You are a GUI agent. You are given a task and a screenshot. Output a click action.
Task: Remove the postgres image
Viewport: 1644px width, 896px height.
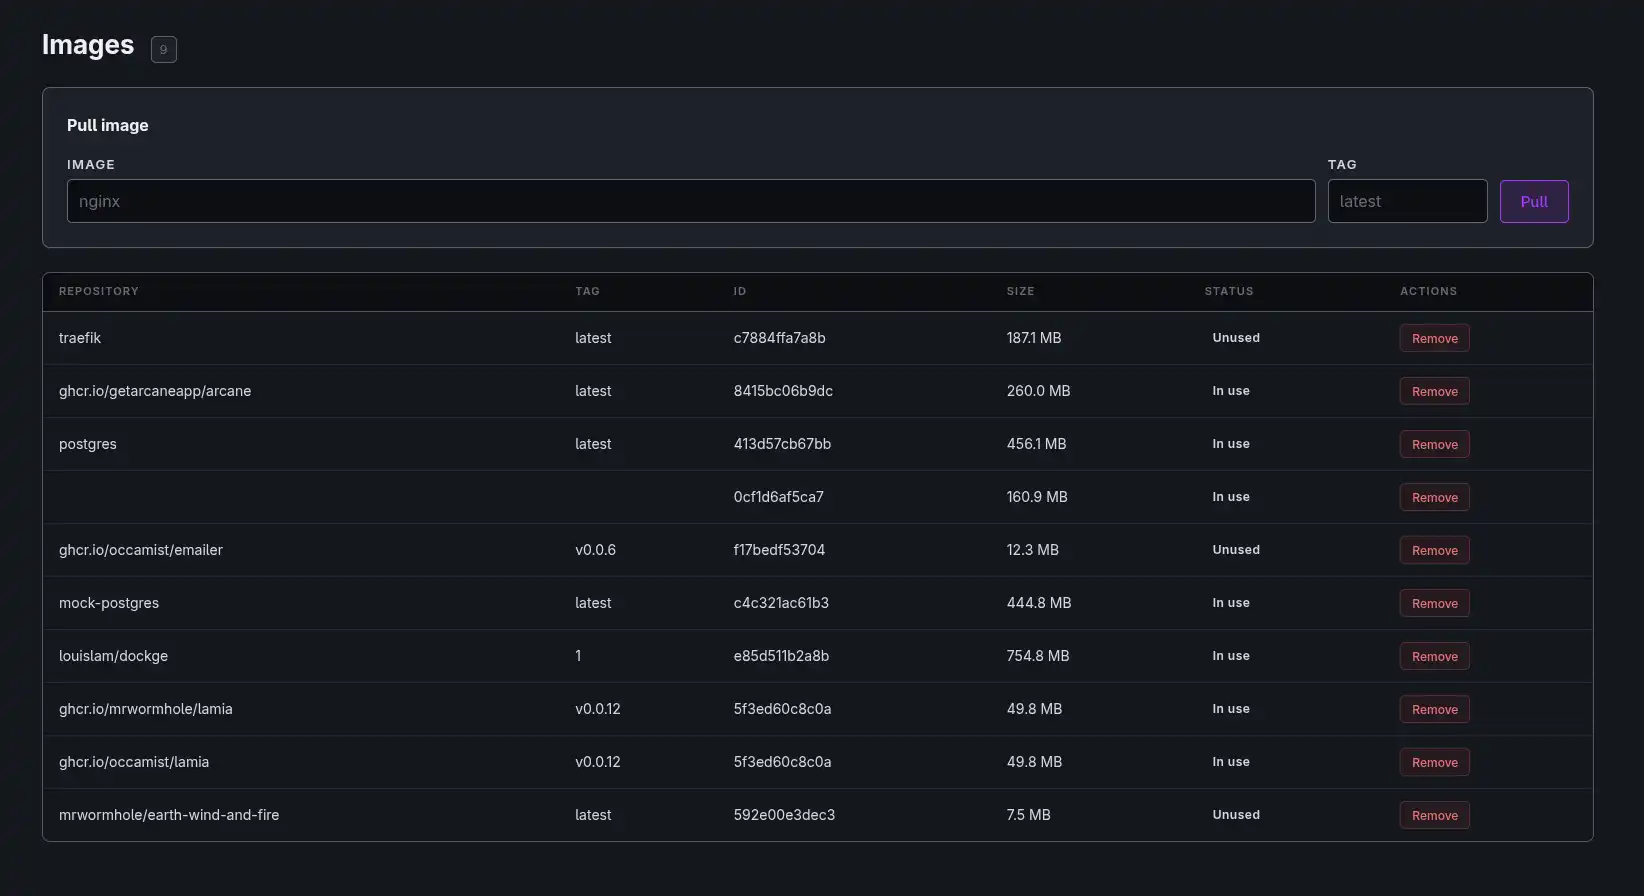click(x=1434, y=444)
